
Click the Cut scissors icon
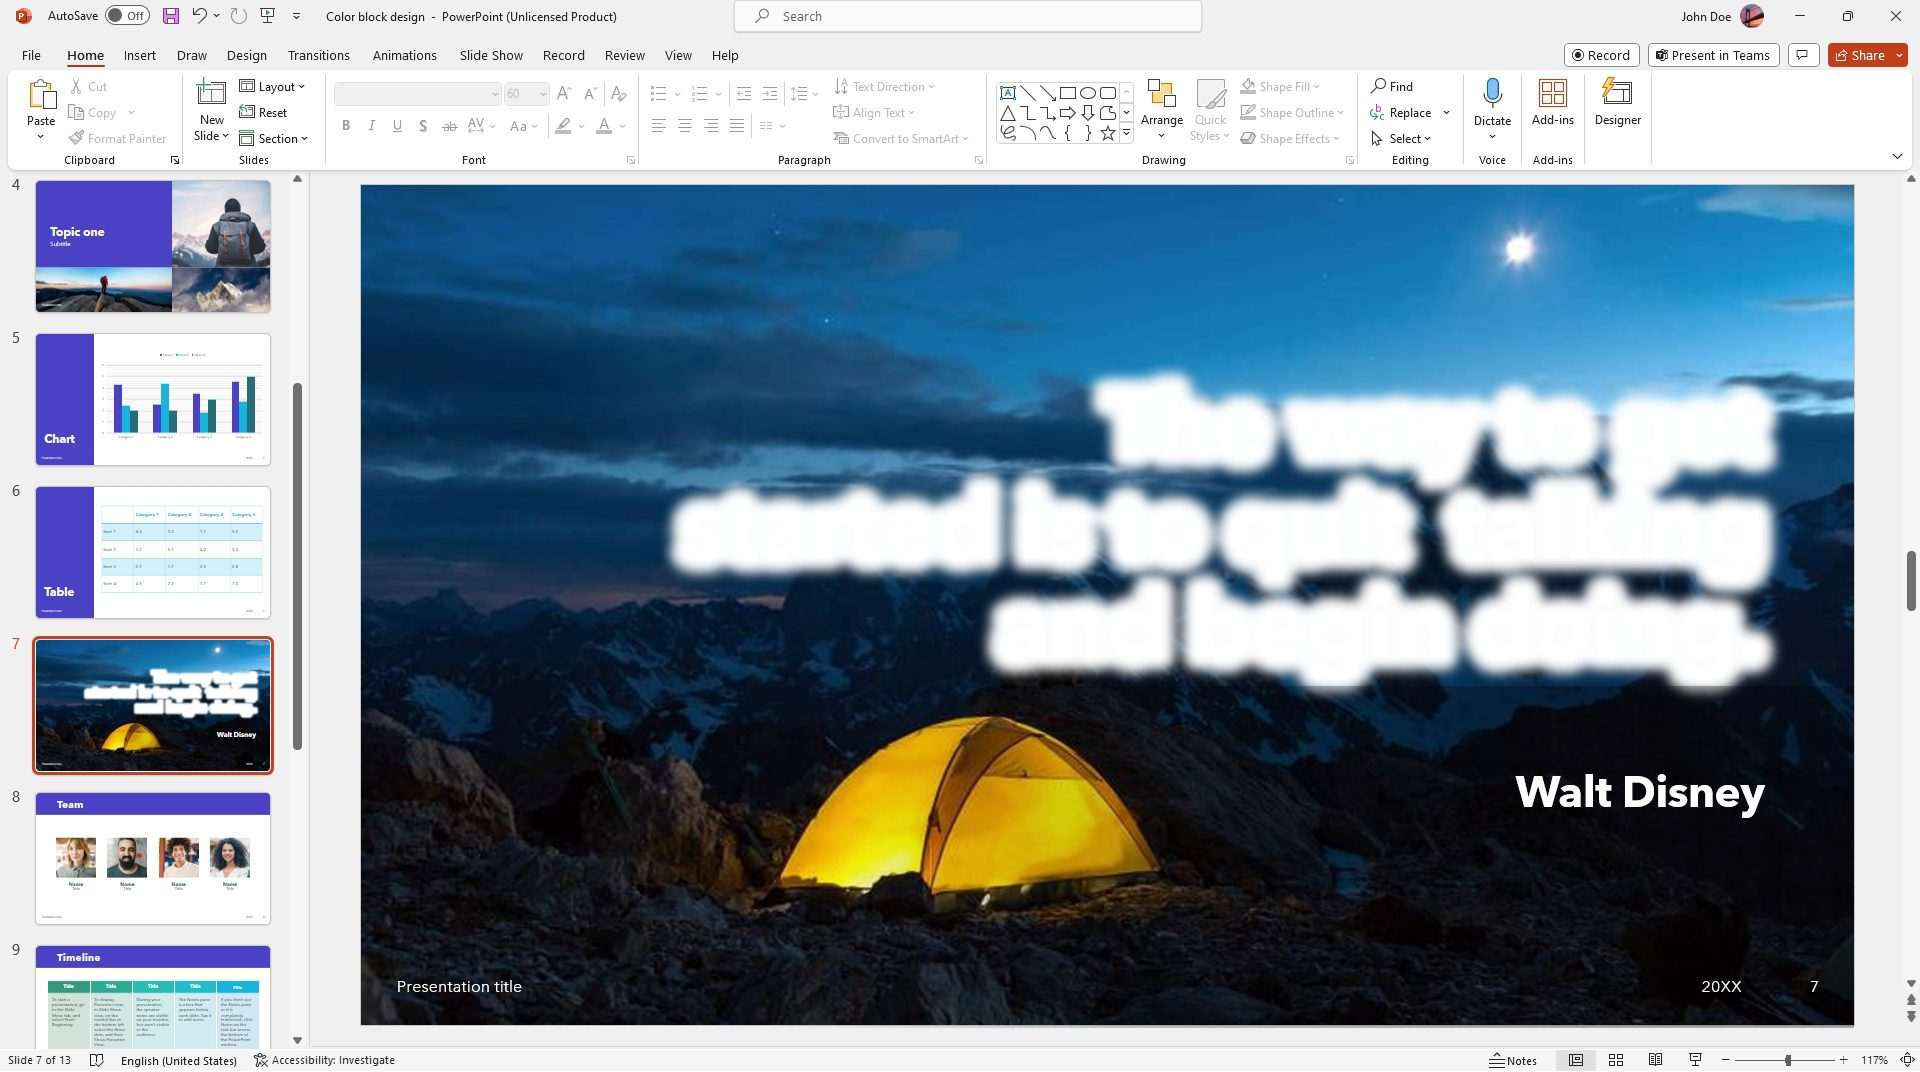pos(76,87)
